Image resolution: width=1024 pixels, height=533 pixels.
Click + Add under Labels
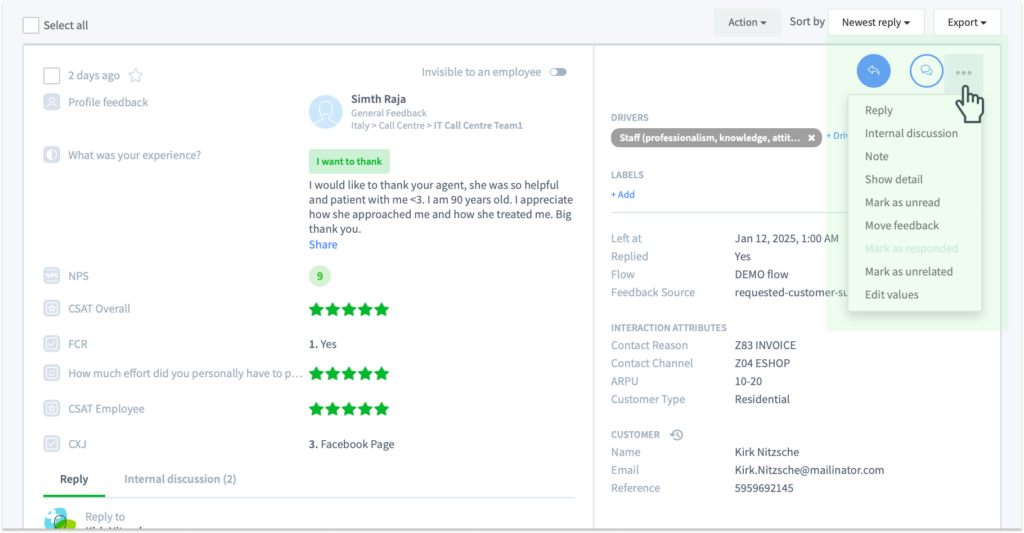point(622,195)
